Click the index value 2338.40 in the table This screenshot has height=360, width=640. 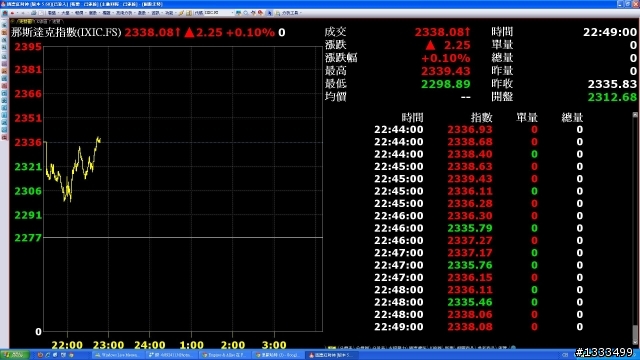[x=470, y=154]
